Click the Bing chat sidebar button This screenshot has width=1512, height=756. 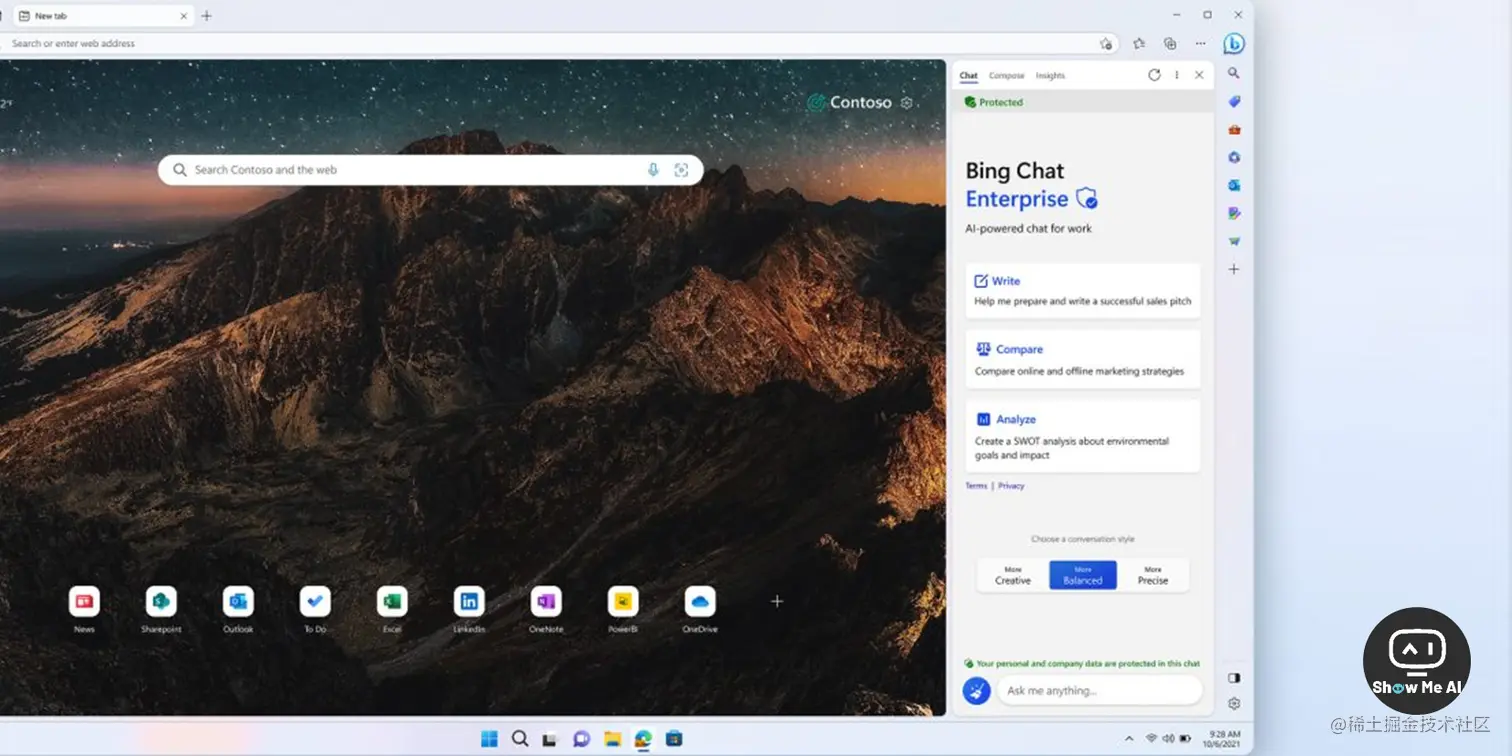tap(1234, 44)
